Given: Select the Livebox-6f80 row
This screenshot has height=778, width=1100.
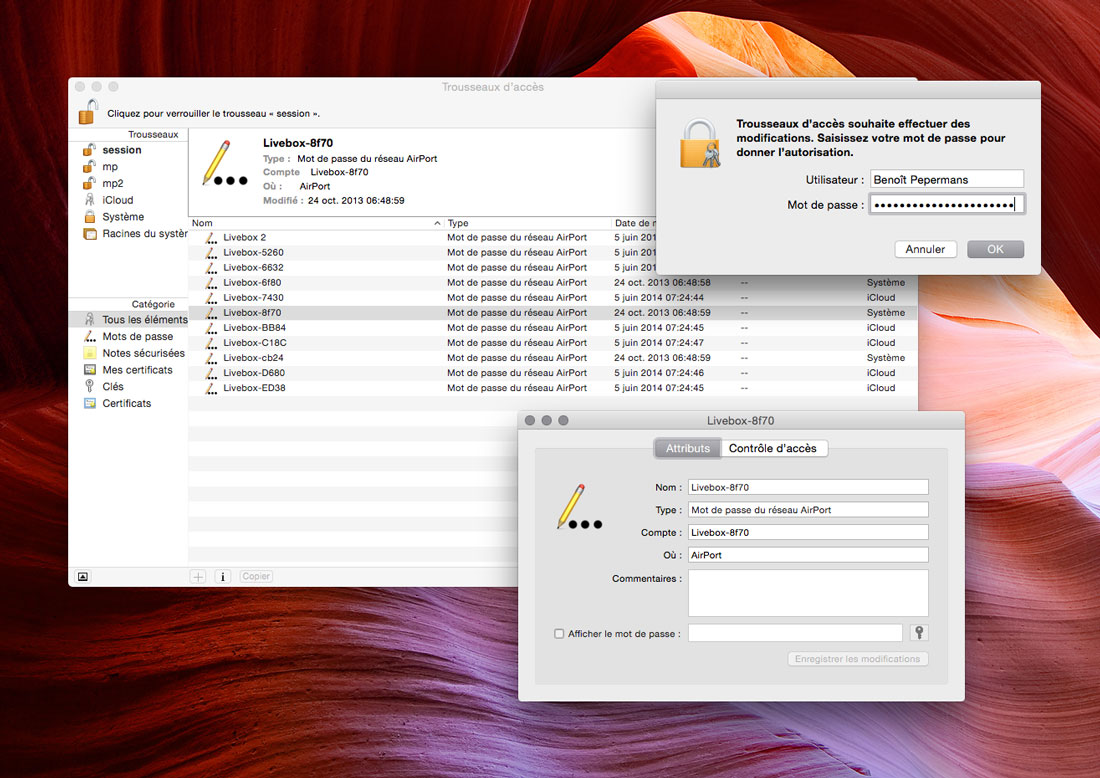Looking at the screenshot, I should click(x=552, y=283).
